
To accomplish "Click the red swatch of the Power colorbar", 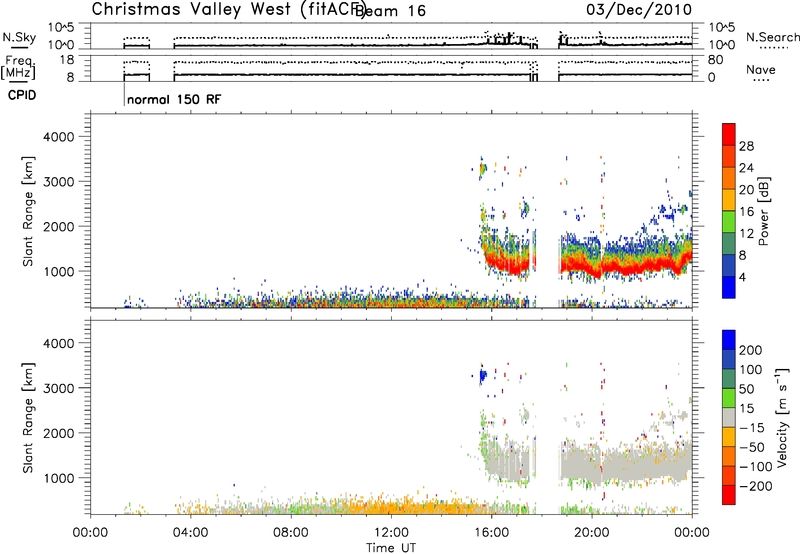I will 729,134.
